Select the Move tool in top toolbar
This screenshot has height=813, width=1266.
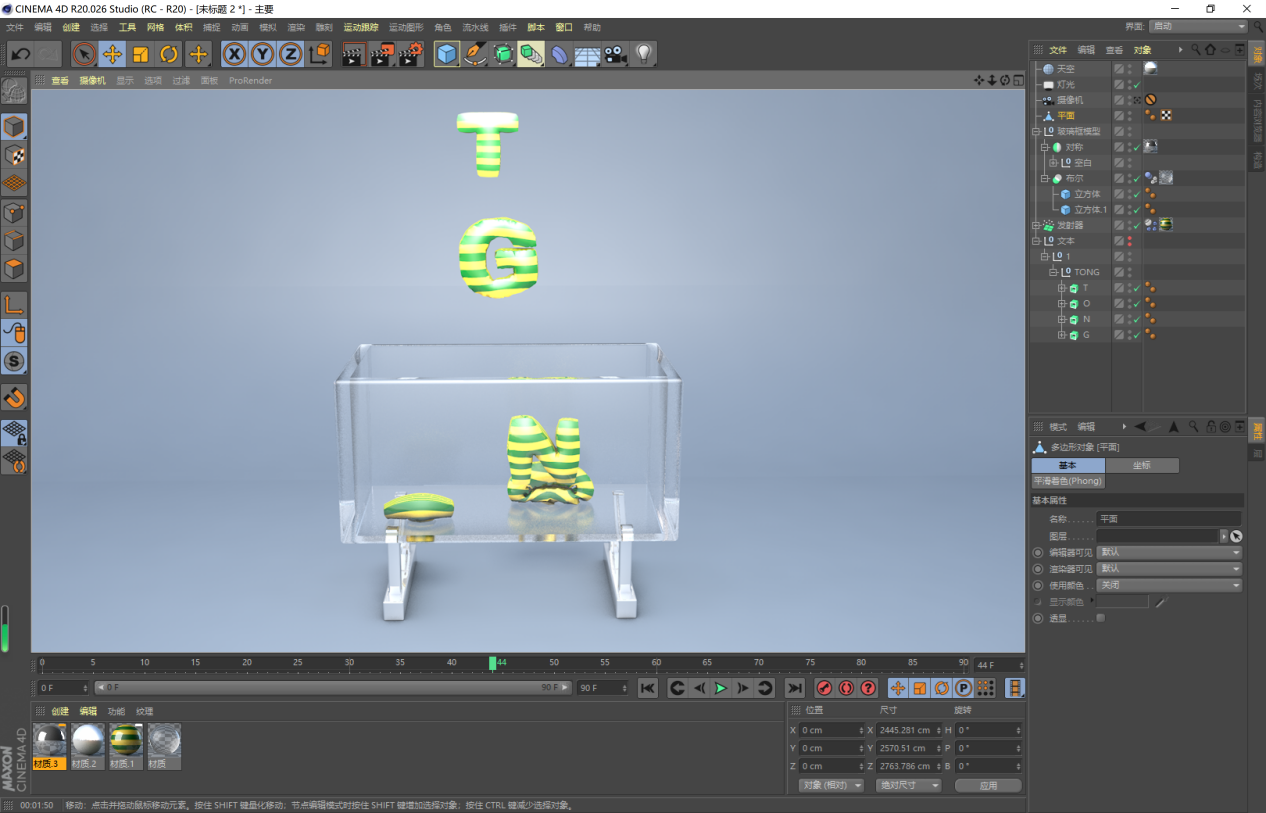tap(112, 54)
